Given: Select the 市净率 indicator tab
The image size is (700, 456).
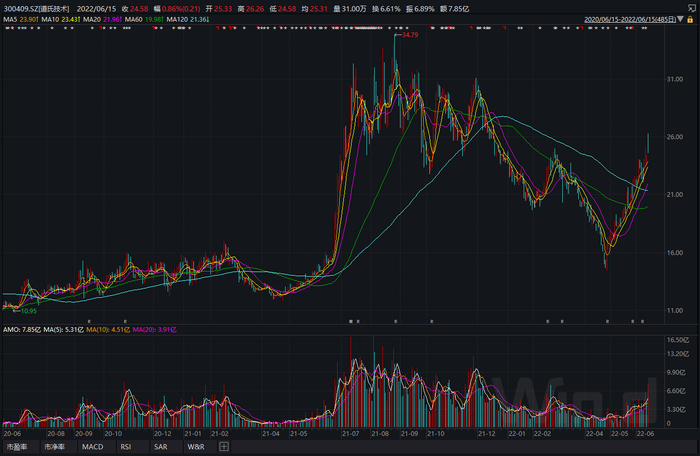Looking at the screenshot, I should point(54,447).
